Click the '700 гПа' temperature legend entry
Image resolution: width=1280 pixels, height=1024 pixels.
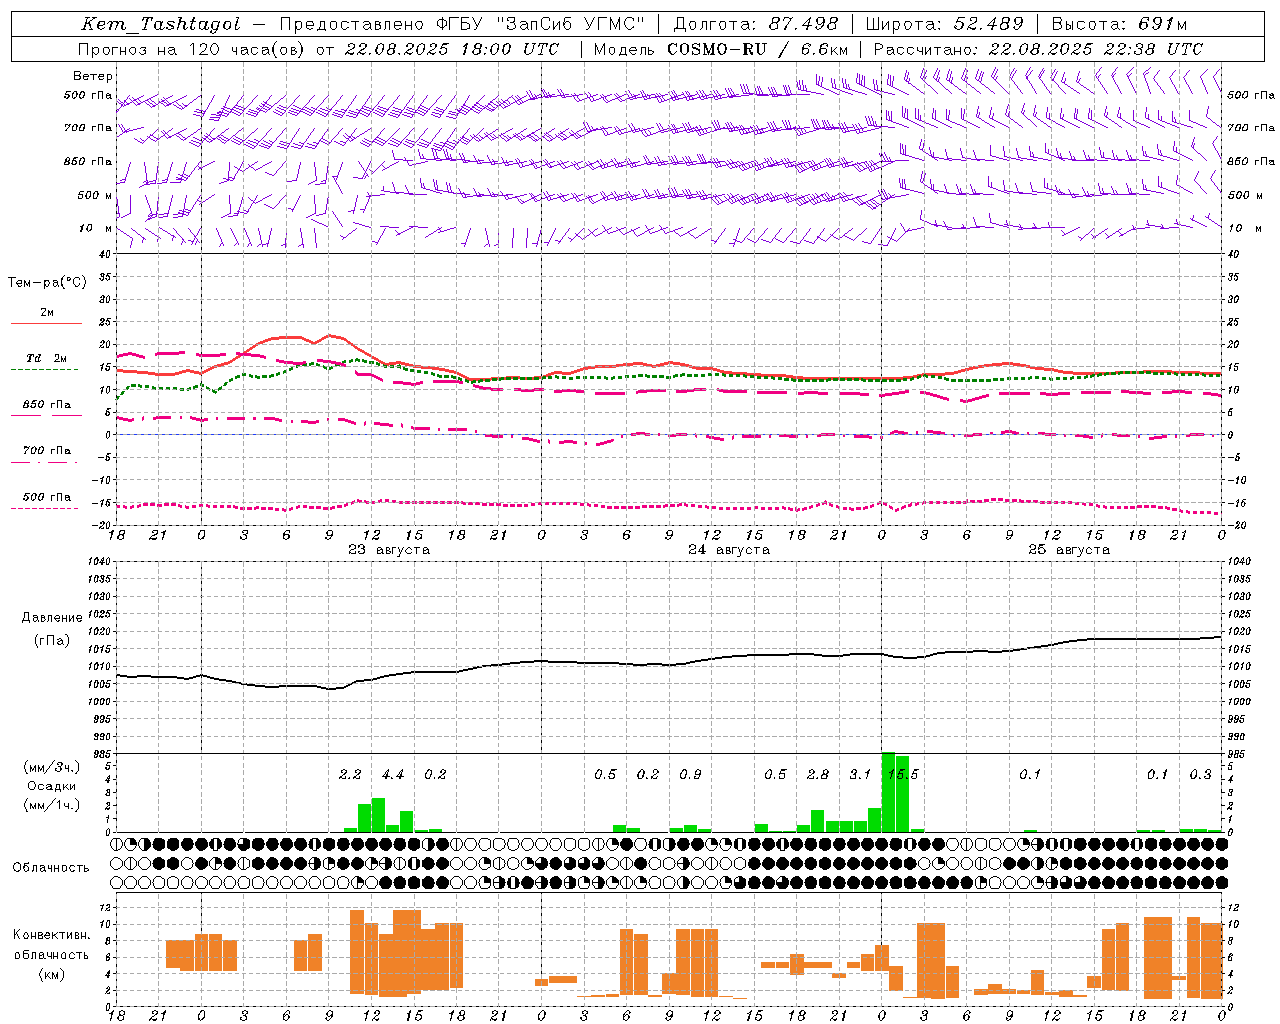pyautogui.click(x=47, y=450)
